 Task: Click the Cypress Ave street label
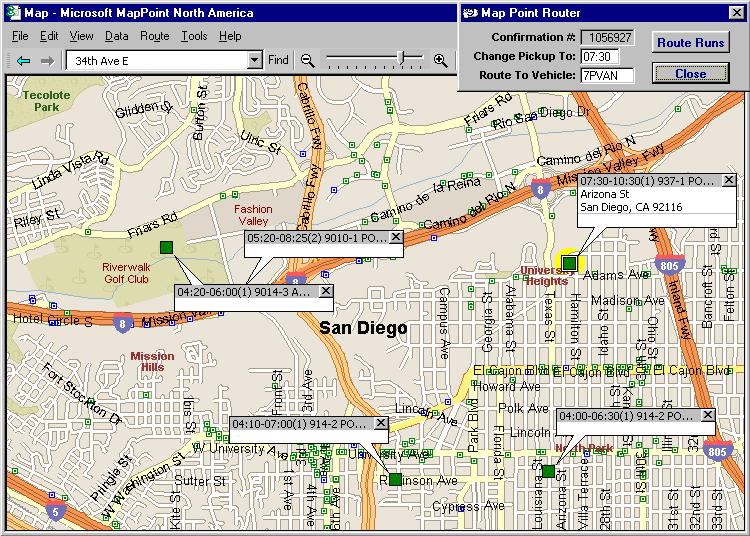468,506
